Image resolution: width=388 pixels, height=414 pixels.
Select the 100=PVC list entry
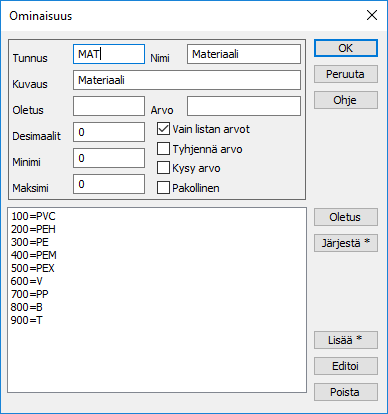point(33,216)
